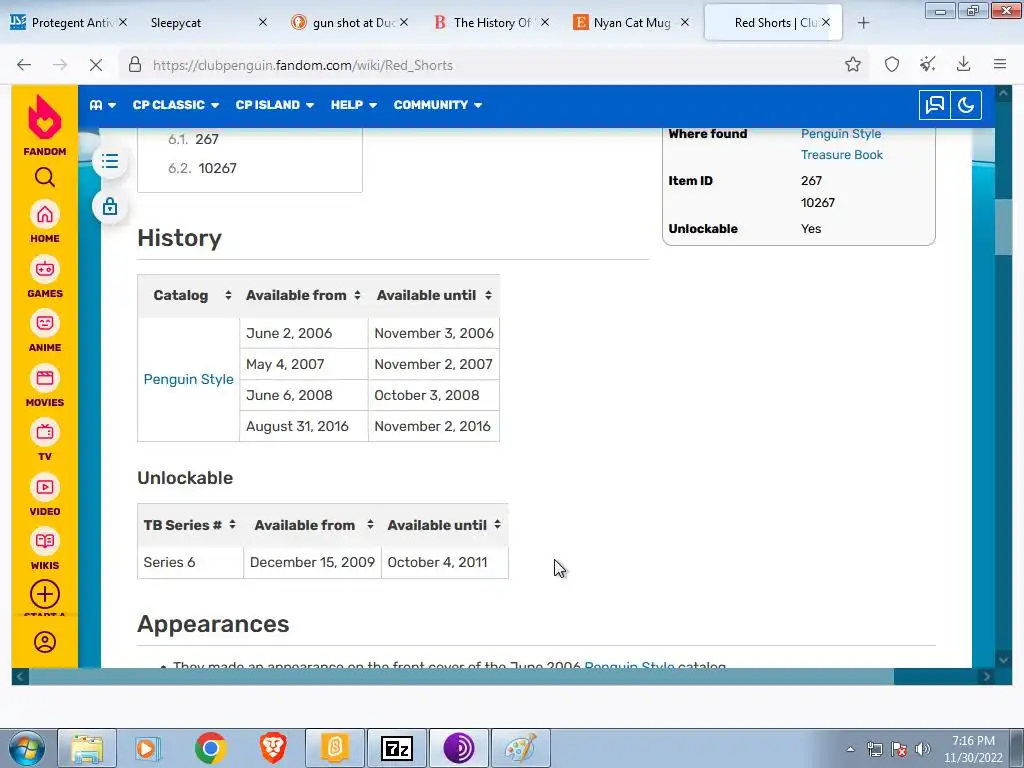This screenshot has width=1024, height=768.
Task: Open the Firefox shield protection icon
Action: tap(891, 64)
